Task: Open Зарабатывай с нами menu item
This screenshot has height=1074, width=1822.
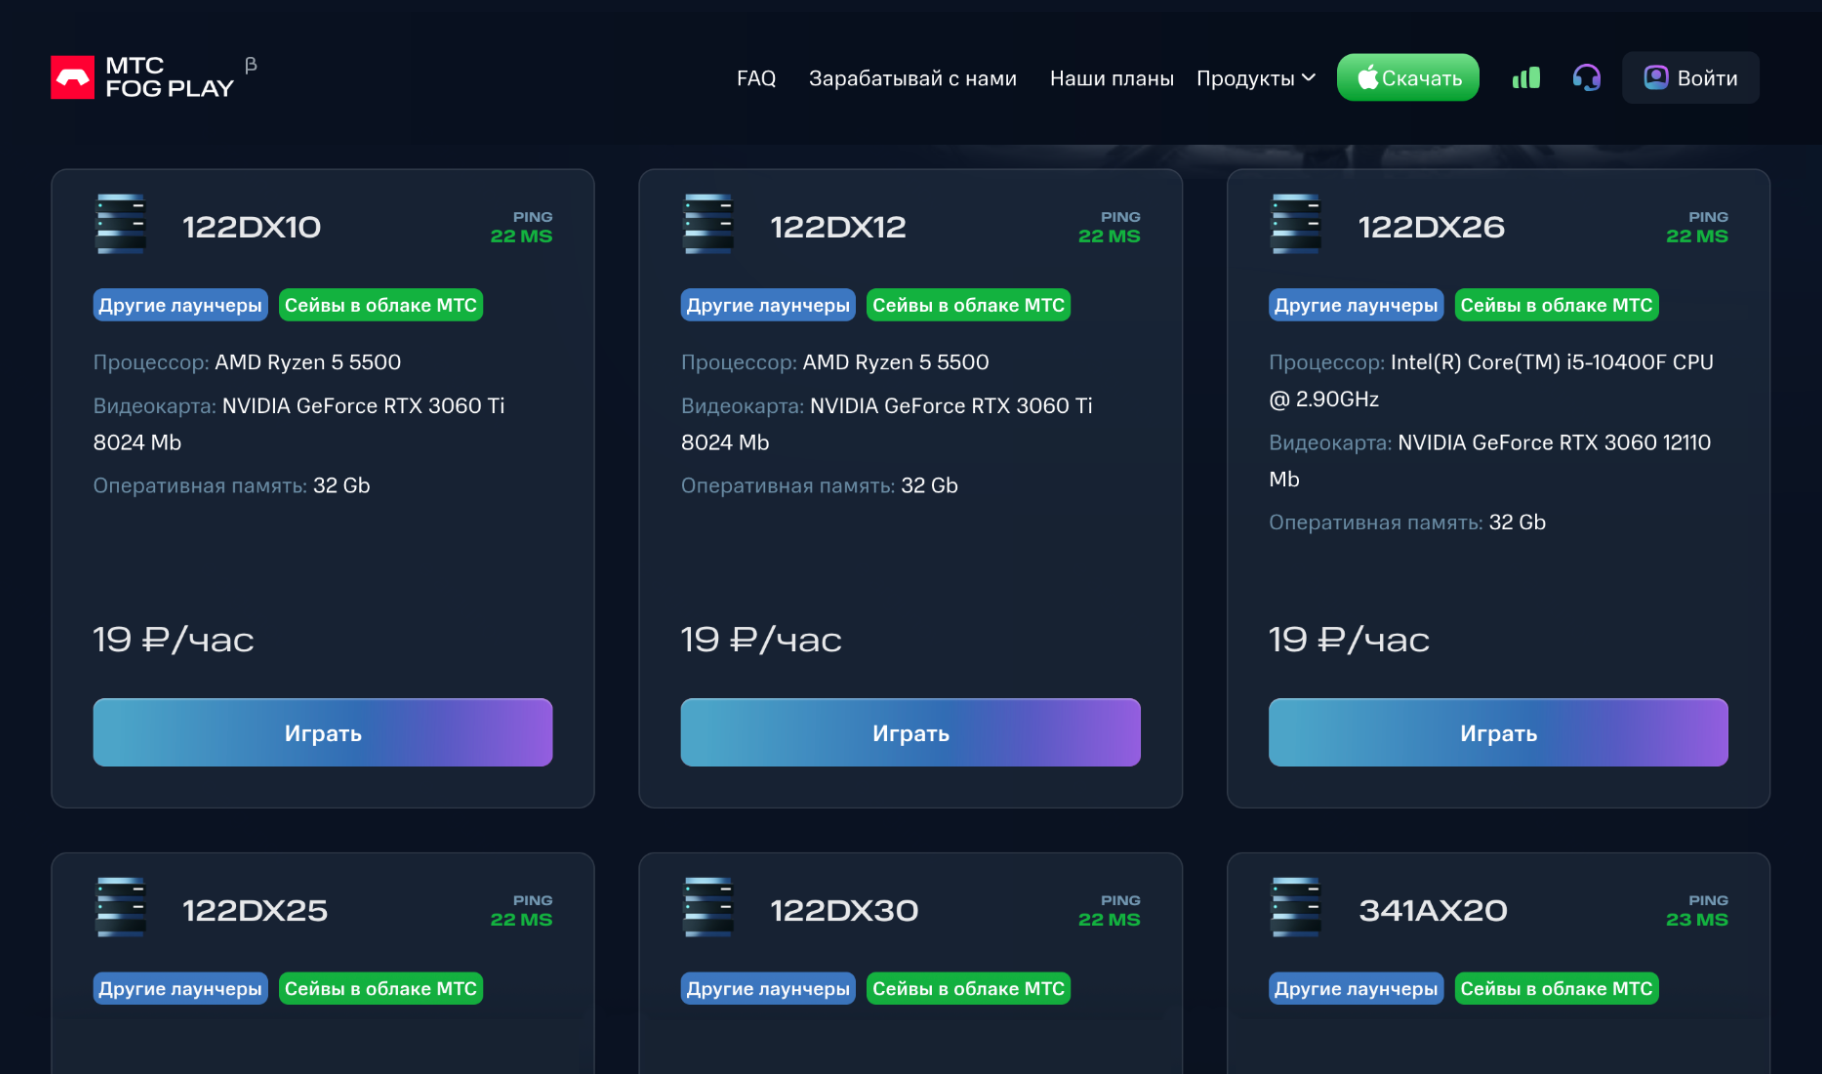Action: 912,78
